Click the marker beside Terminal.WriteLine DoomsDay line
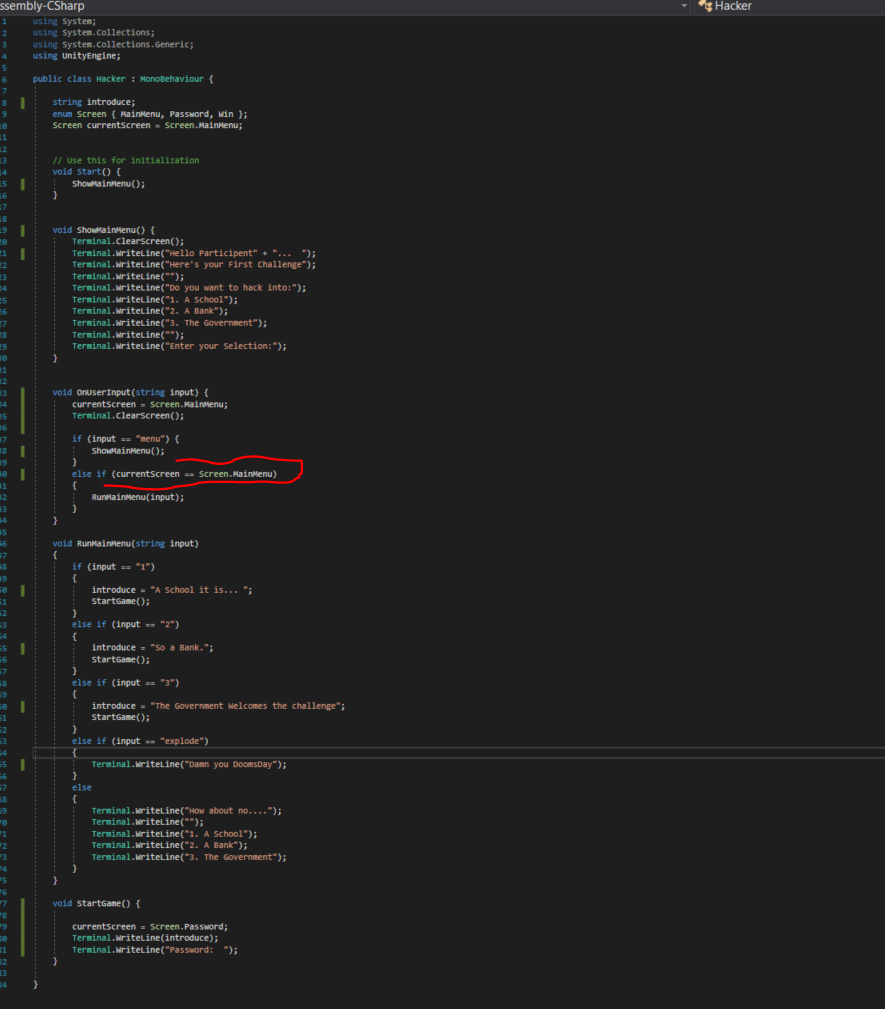The height and width of the screenshot is (1009, 885). pyautogui.click(x=20, y=763)
